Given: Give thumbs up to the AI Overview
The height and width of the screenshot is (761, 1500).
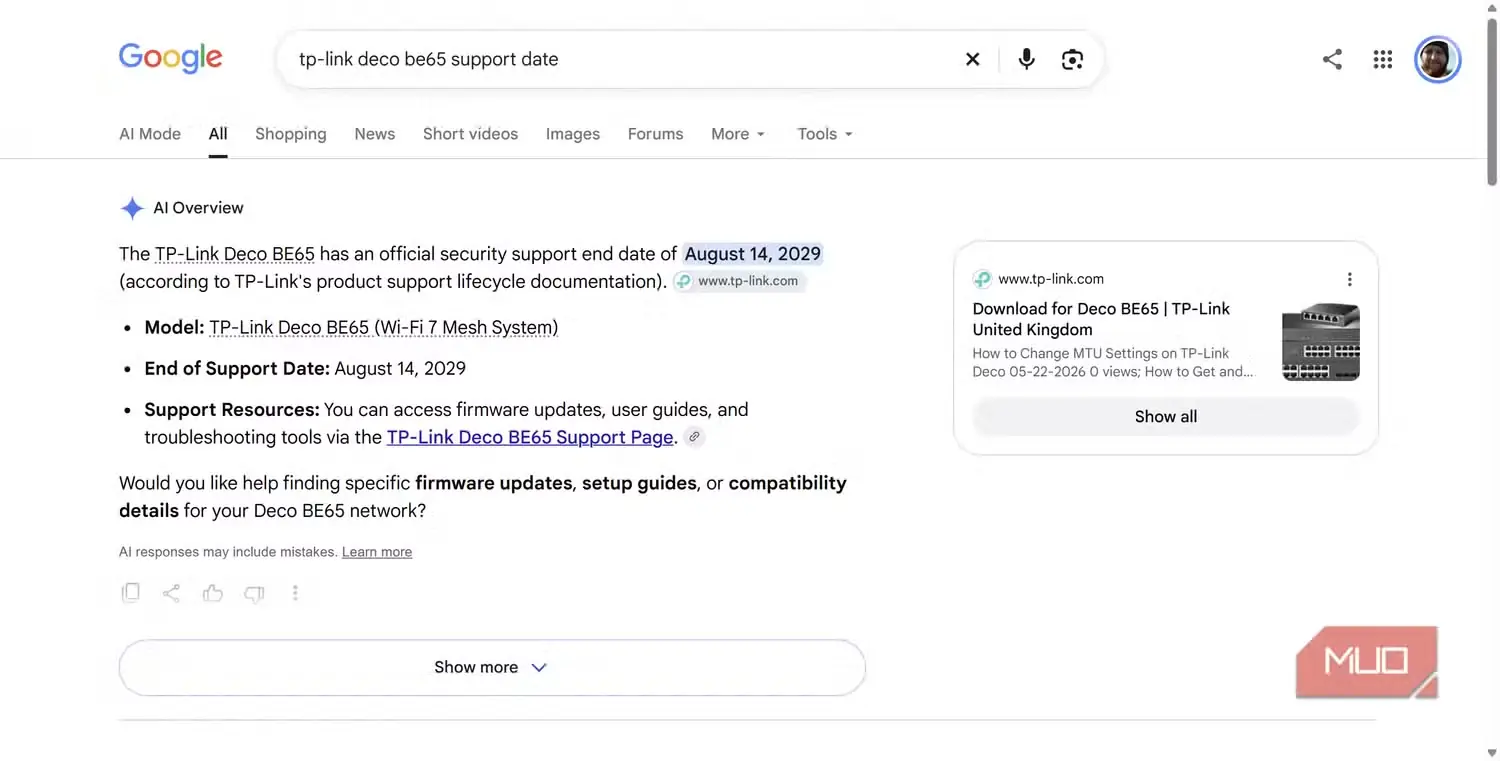Looking at the screenshot, I should click(212, 593).
